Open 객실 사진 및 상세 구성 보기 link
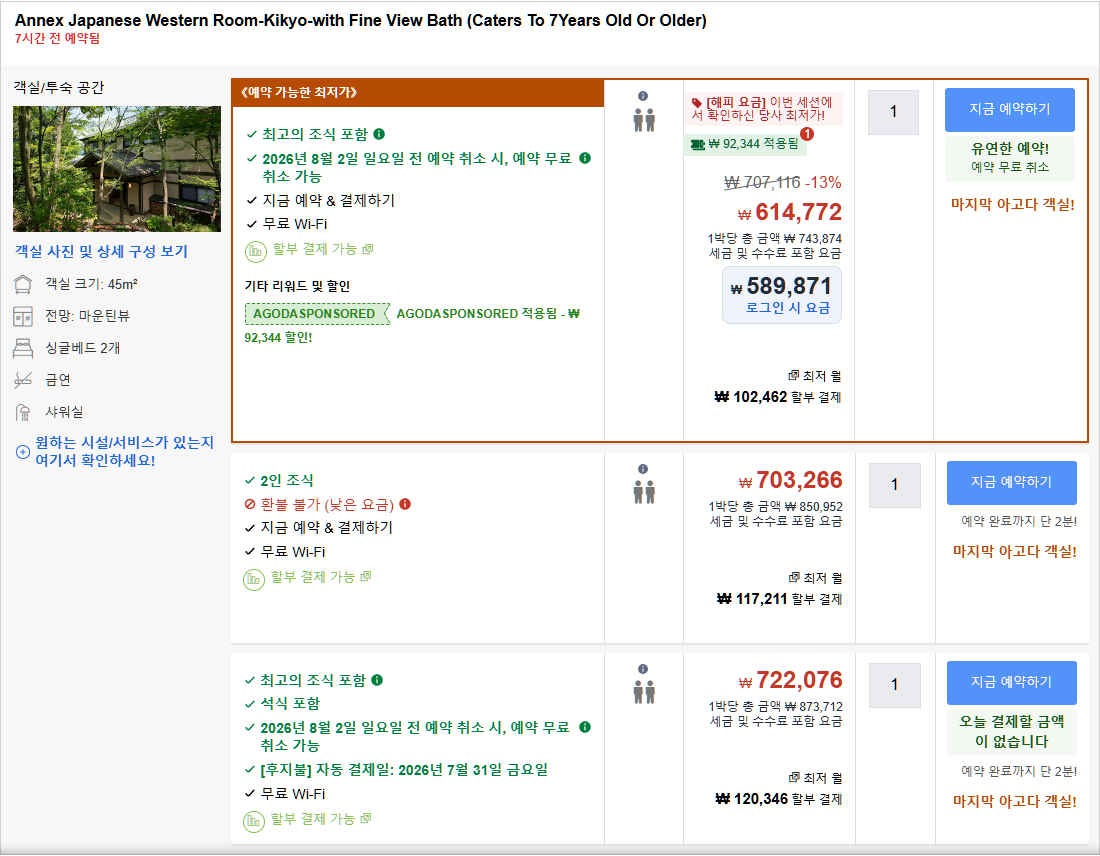 pos(102,251)
